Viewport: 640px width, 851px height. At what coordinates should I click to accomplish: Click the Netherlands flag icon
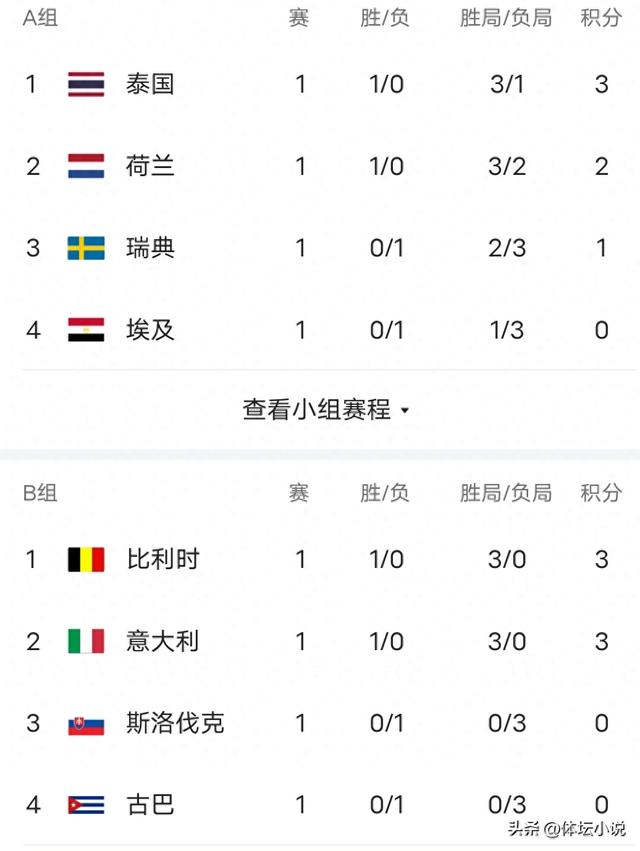click(x=86, y=166)
